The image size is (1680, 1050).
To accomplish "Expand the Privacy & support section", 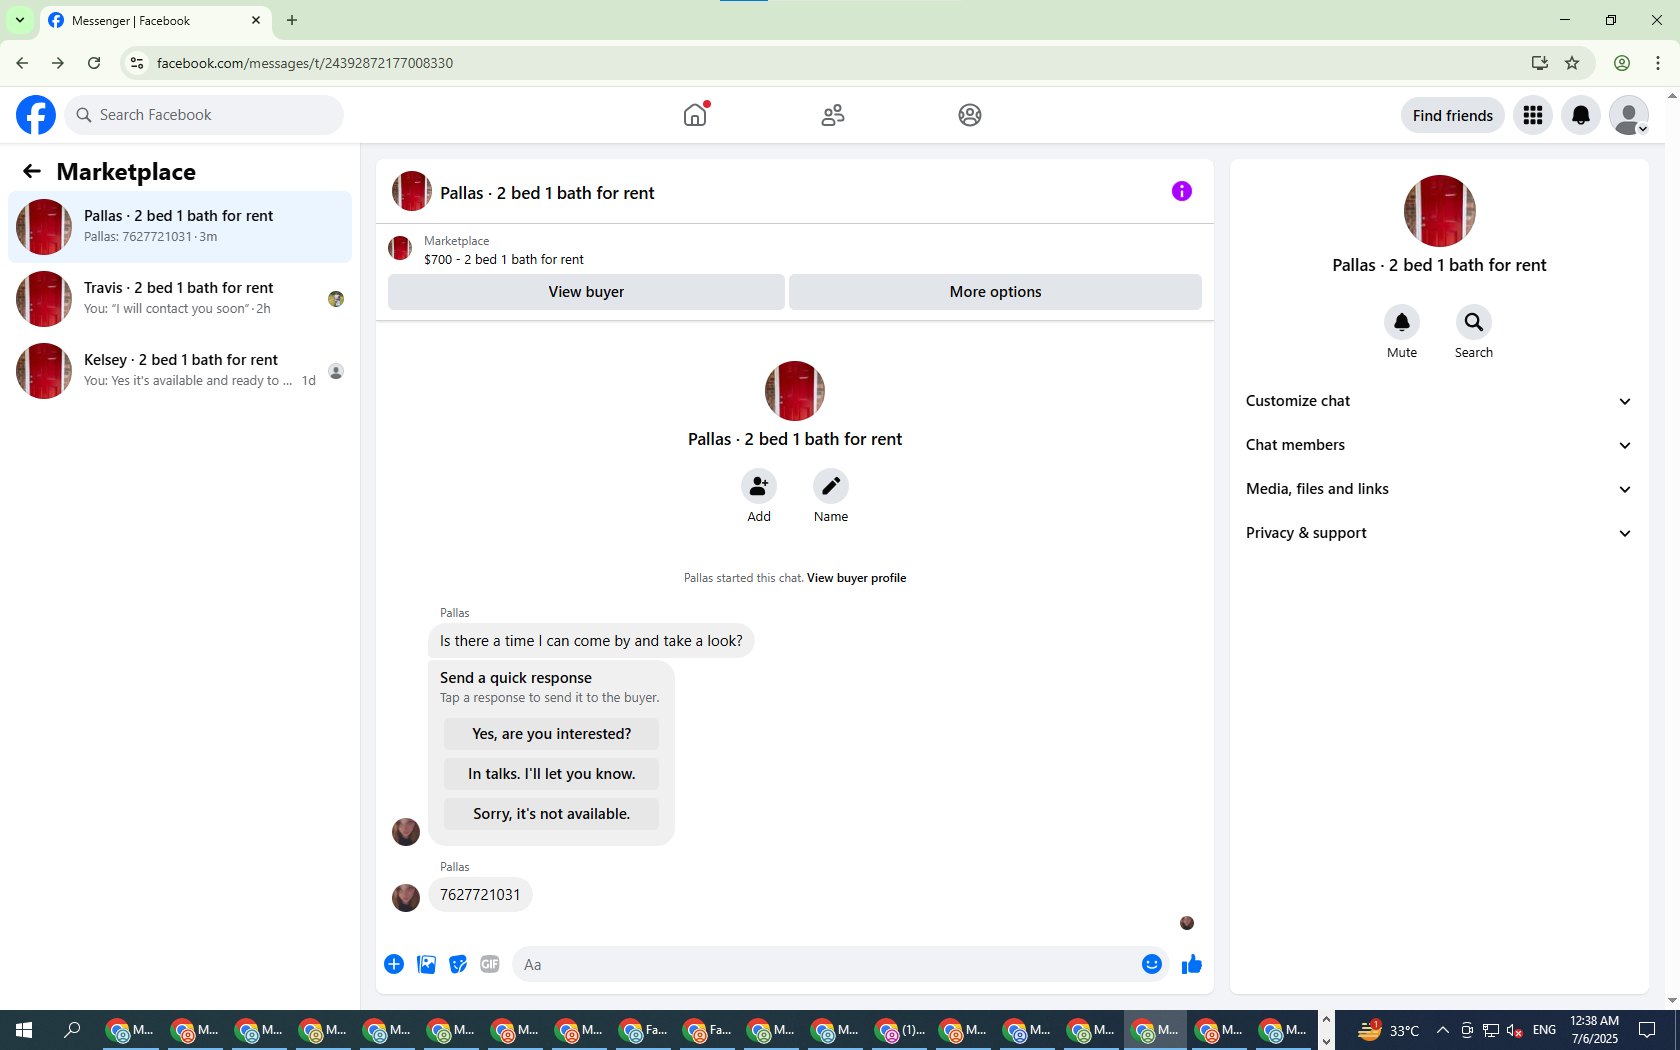I will [1439, 533].
